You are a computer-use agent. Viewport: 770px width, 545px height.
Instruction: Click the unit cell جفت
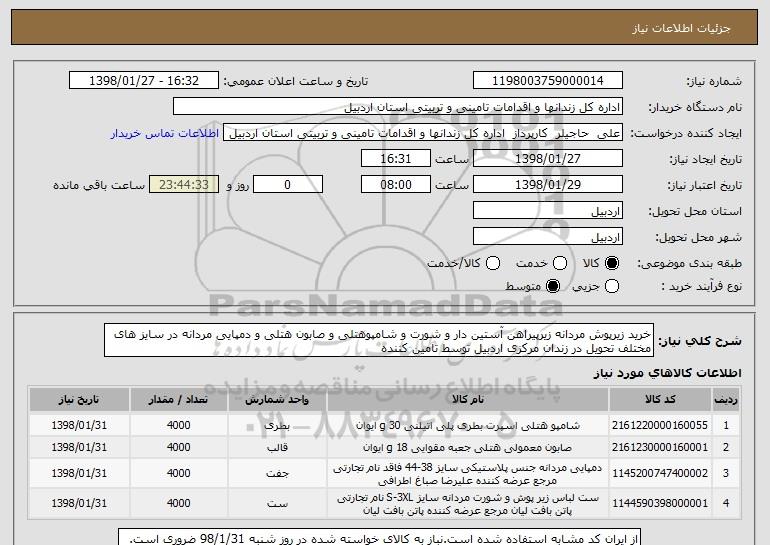pyautogui.click(x=277, y=473)
